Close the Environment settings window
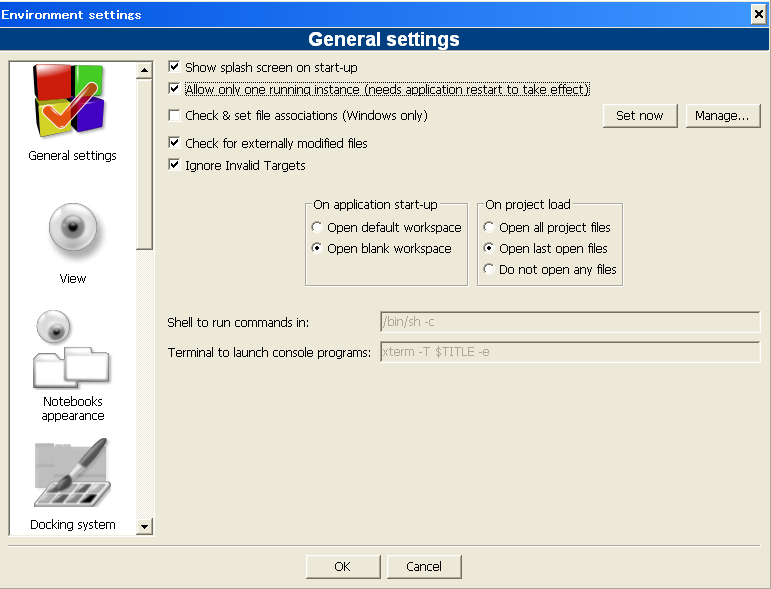The height and width of the screenshot is (589, 771). 759,14
